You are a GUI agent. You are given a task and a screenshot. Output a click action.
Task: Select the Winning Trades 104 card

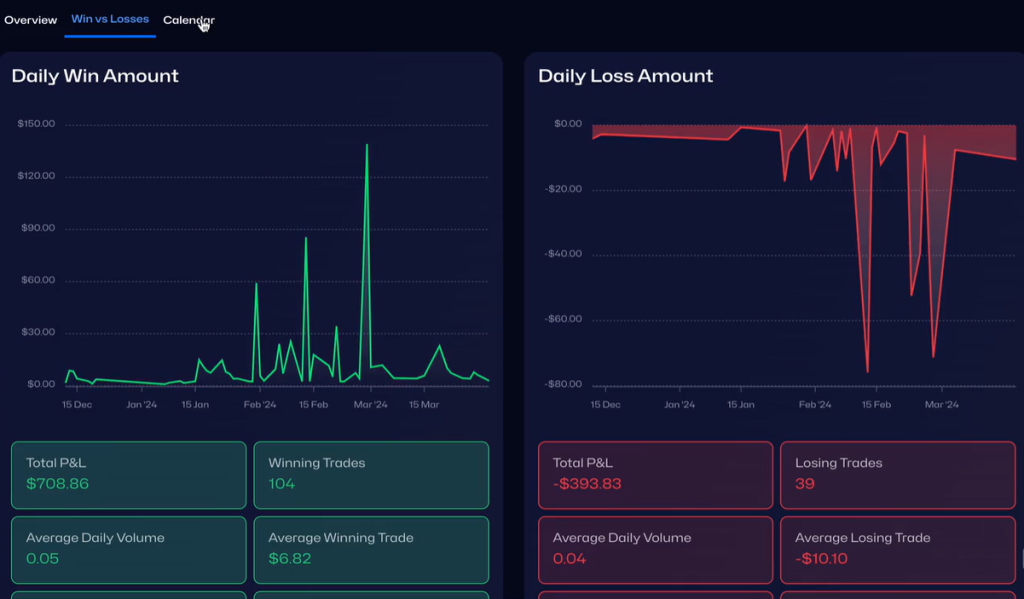click(371, 474)
